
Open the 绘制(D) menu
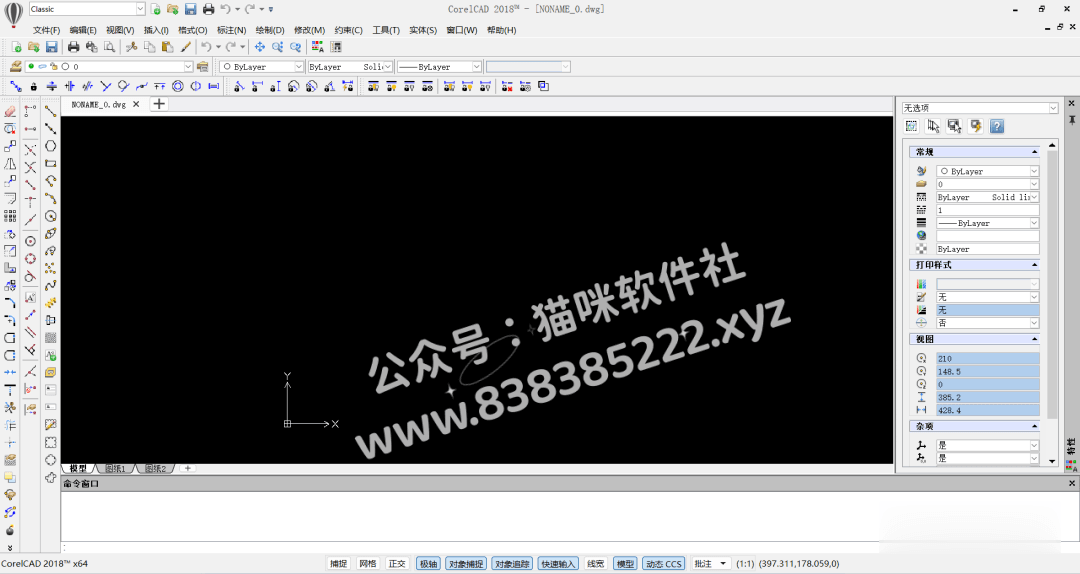point(269,30)
